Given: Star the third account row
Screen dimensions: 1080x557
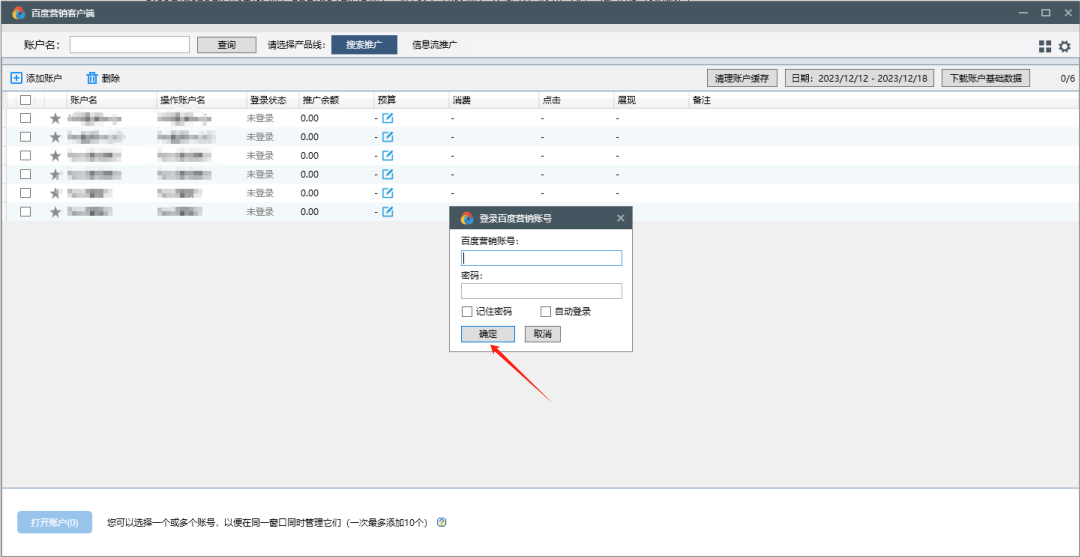Looking at the screenshot, I should 56,156.
